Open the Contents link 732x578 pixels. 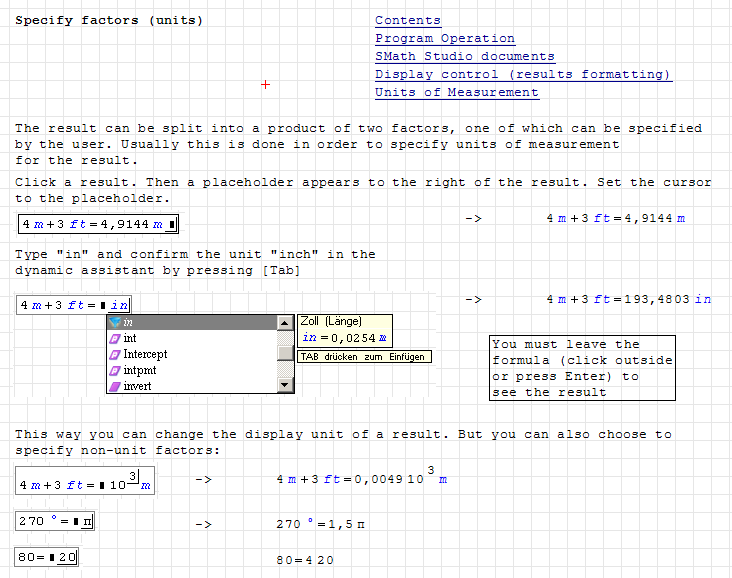pos(407,20)
